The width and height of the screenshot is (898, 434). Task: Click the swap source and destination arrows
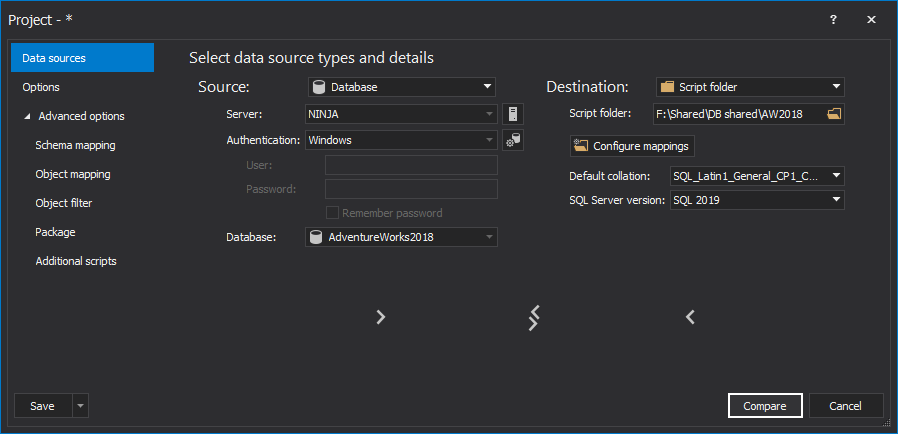click(534, 317)
